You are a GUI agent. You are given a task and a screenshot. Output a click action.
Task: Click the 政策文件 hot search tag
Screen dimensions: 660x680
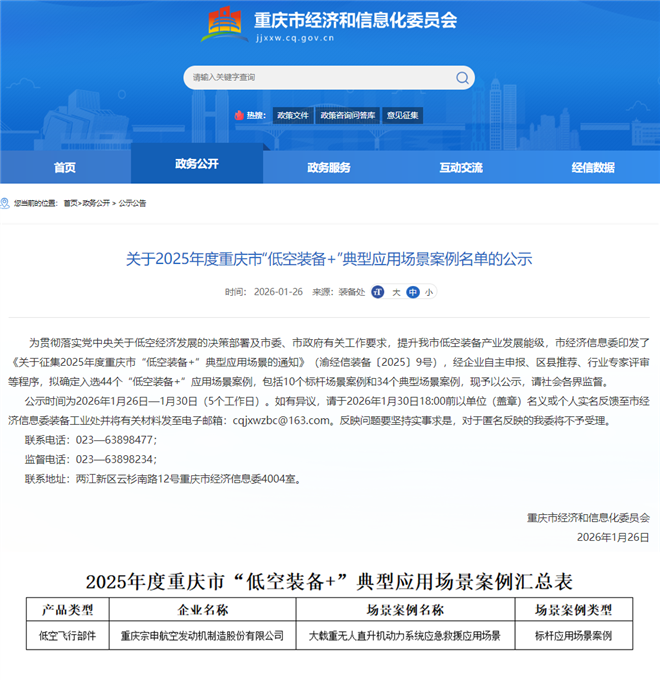pyautogui.click(x=293, y=115)
